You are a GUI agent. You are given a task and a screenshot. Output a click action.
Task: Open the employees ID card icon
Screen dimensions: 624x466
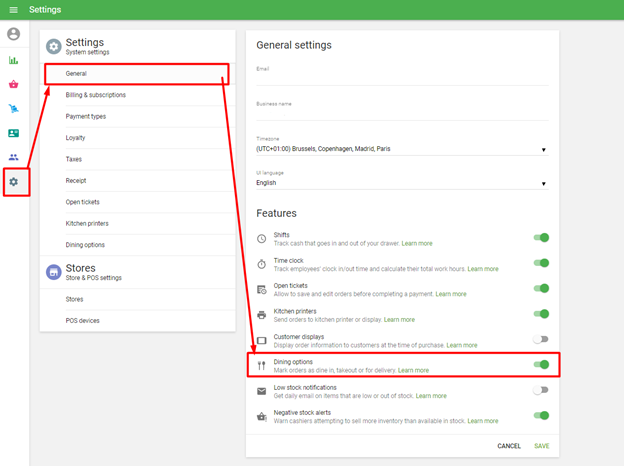tap(14, 133)
